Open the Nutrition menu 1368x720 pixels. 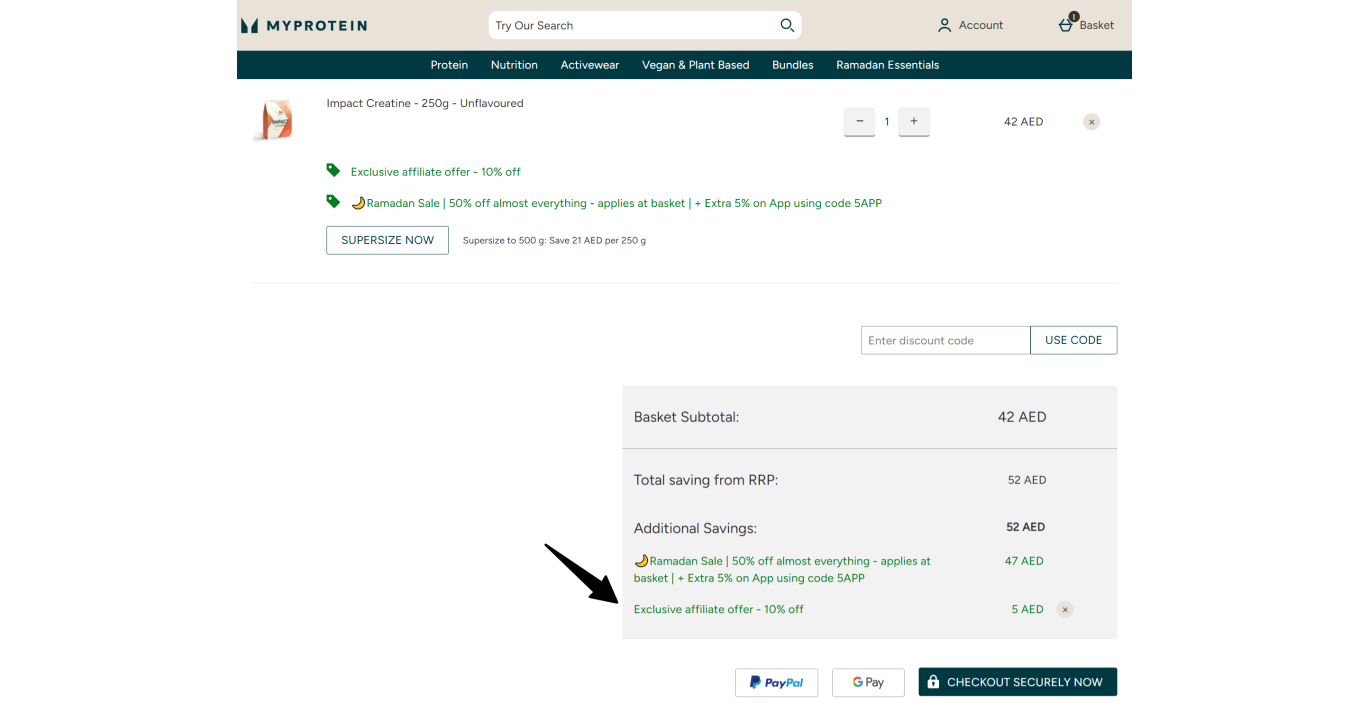coord(514,65)
